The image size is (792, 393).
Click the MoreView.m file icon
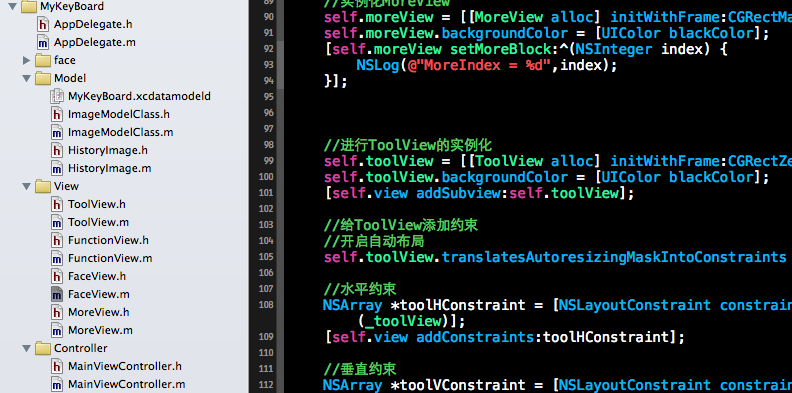point(57,330)
